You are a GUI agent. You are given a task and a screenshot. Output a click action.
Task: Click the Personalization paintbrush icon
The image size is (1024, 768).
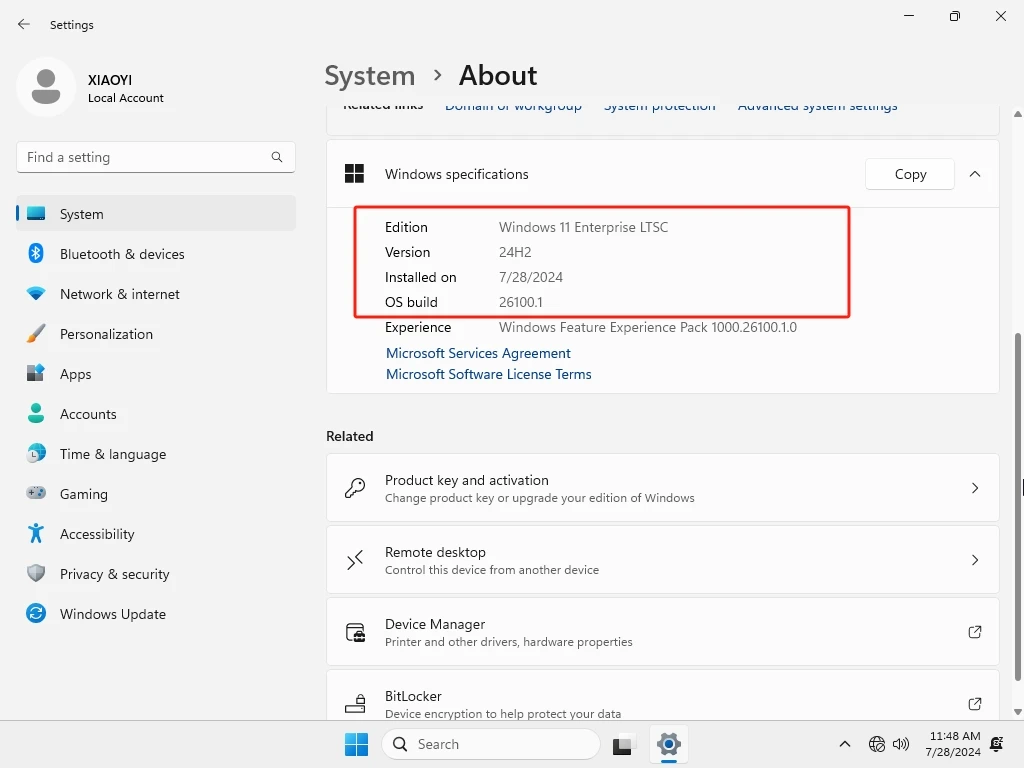[x=36, y=334]
